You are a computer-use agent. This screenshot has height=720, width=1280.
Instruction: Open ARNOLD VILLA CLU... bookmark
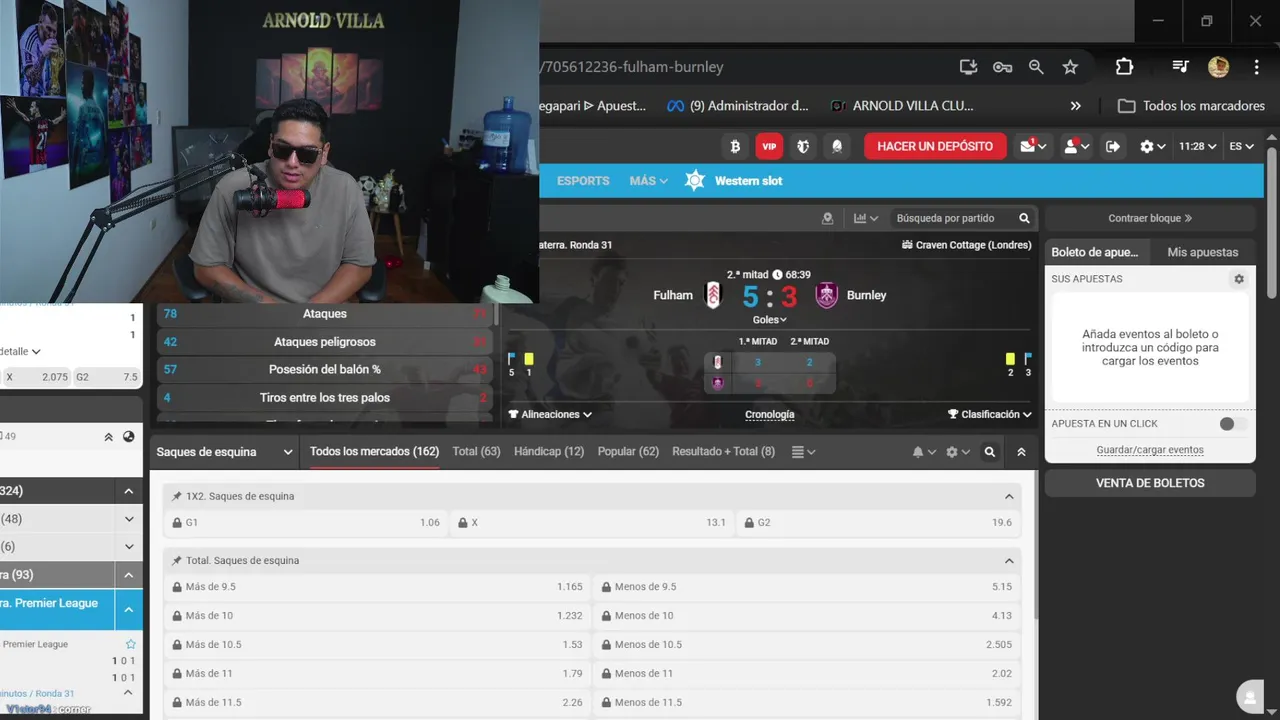click(901, 106)
